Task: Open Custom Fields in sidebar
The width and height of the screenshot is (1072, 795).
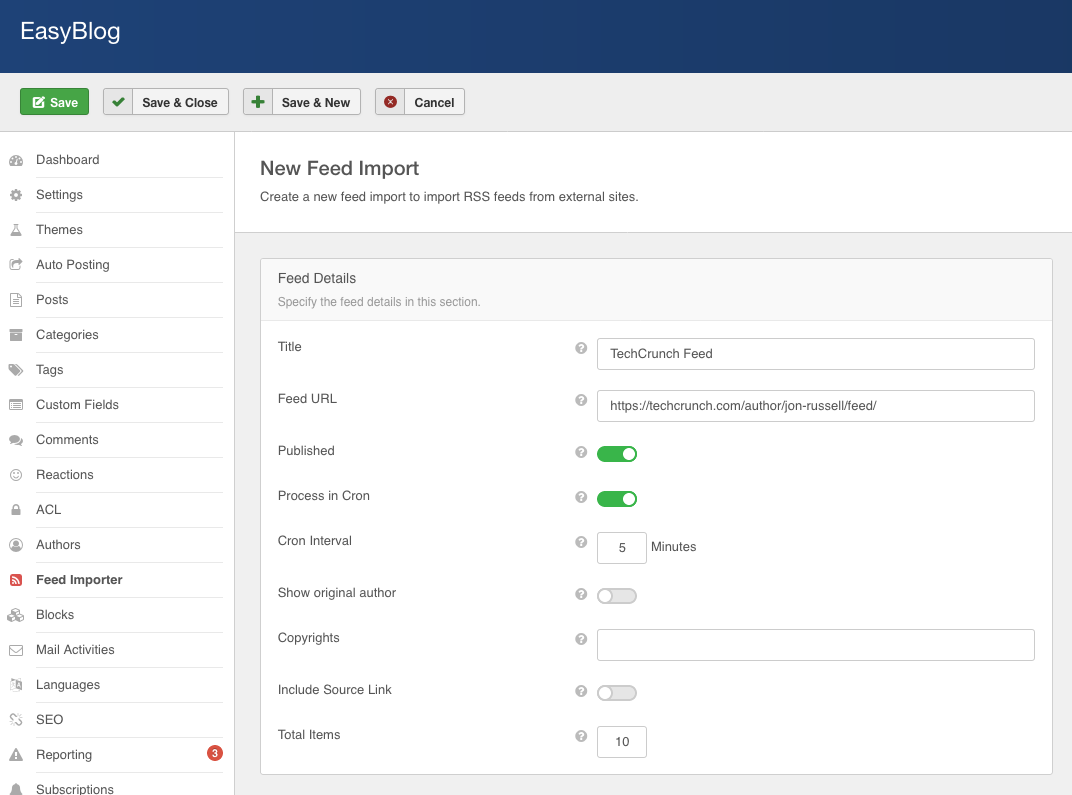Action: click(77, 405)
